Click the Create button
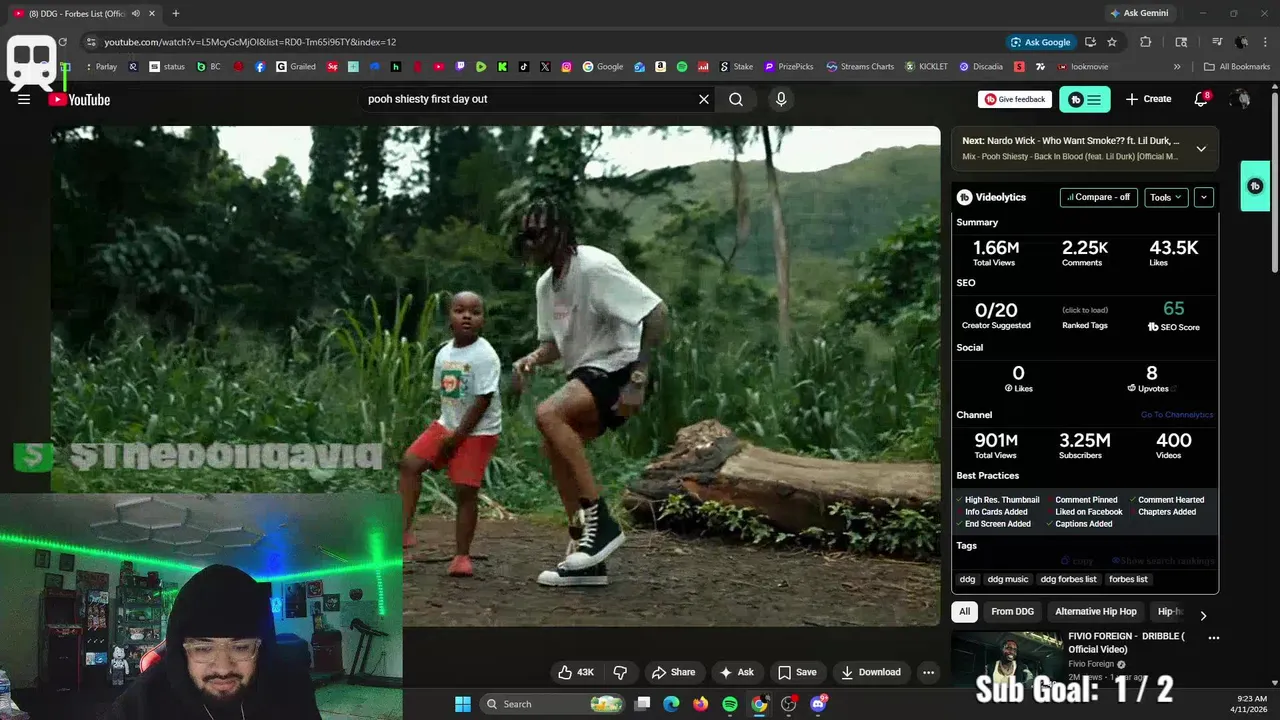 (x=1148, y=99)
